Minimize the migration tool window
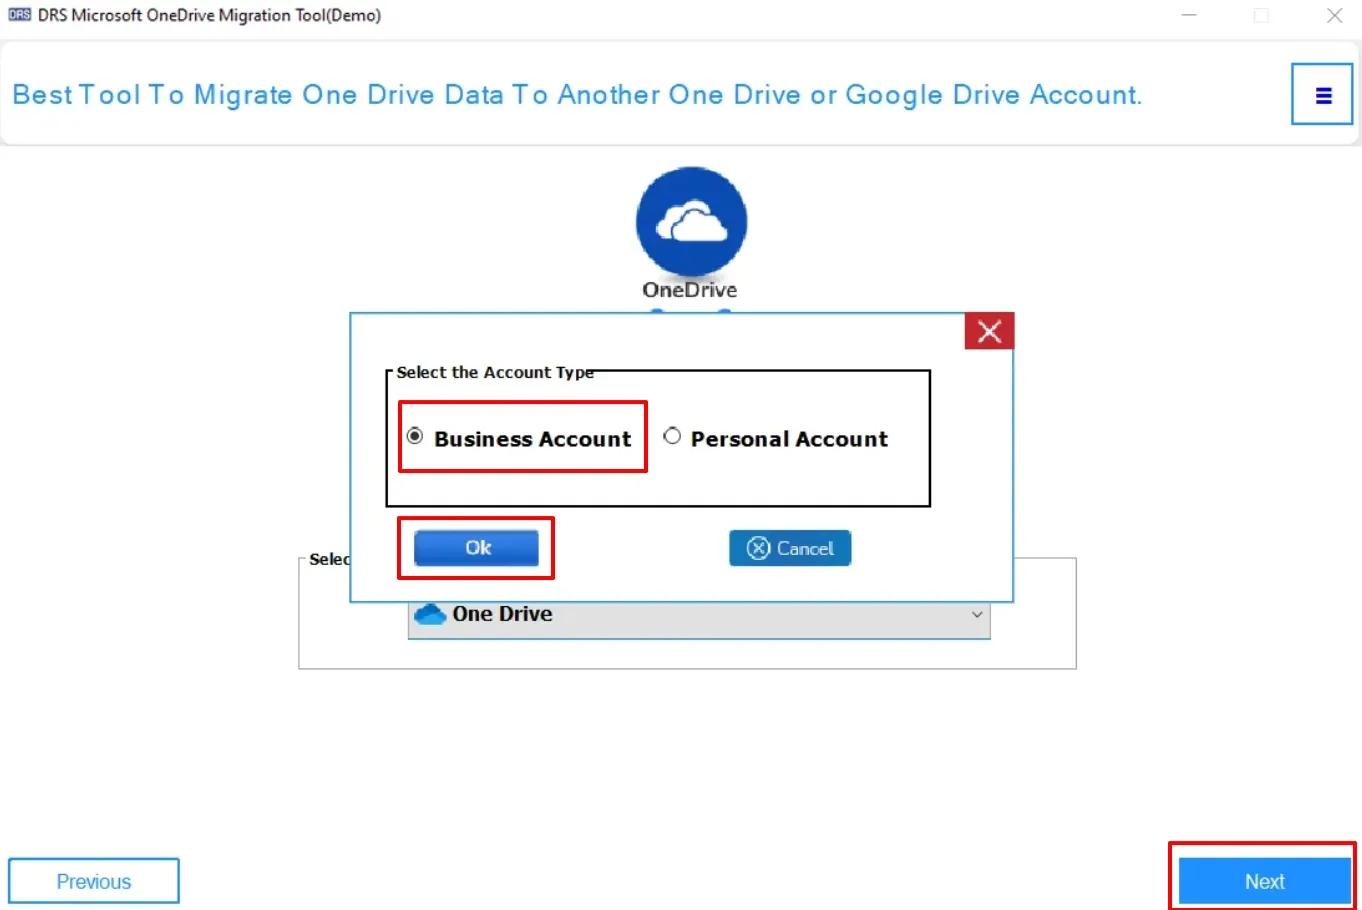Image resolution: width=1362 pixels, height=910 pixels. [x=1189, y=15]
